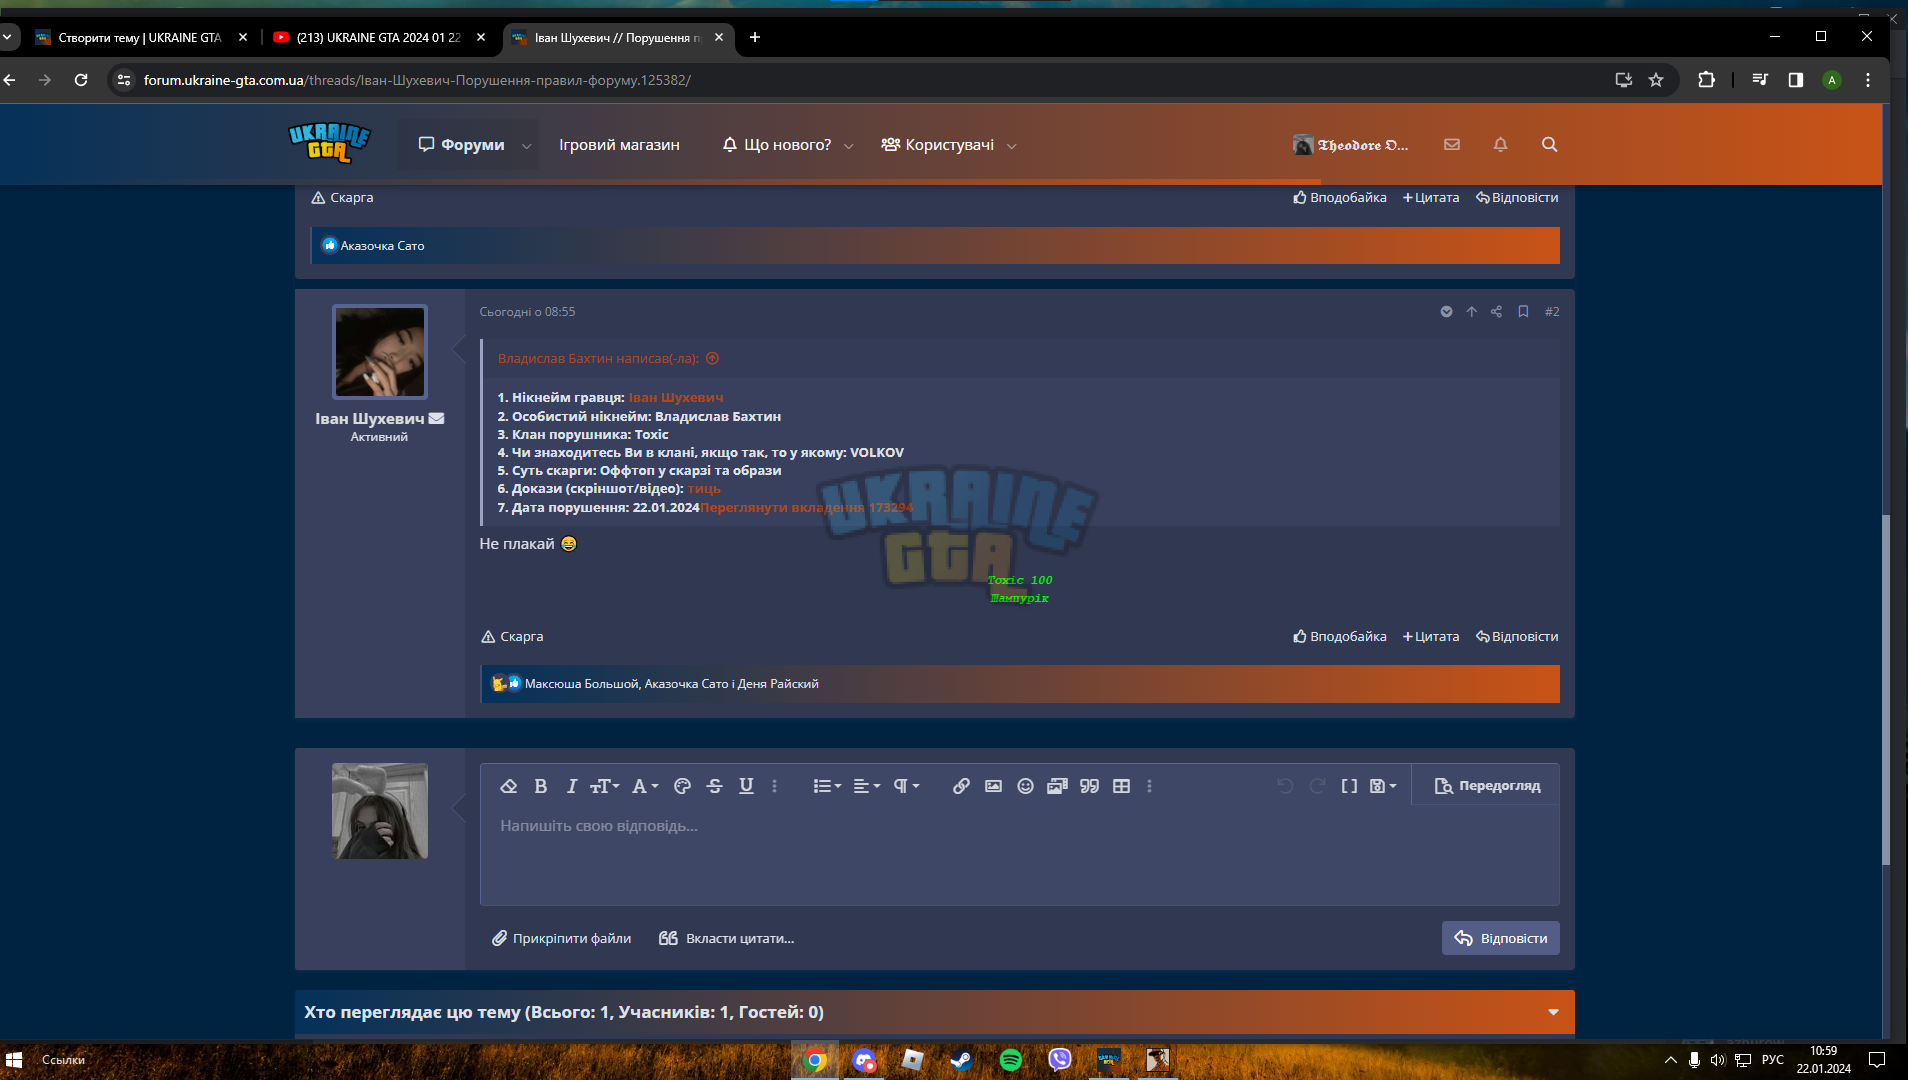Expand Хто переглядає цю тему section
This screenshot has width=1908, height=1080.
tap(1553, 1012)
